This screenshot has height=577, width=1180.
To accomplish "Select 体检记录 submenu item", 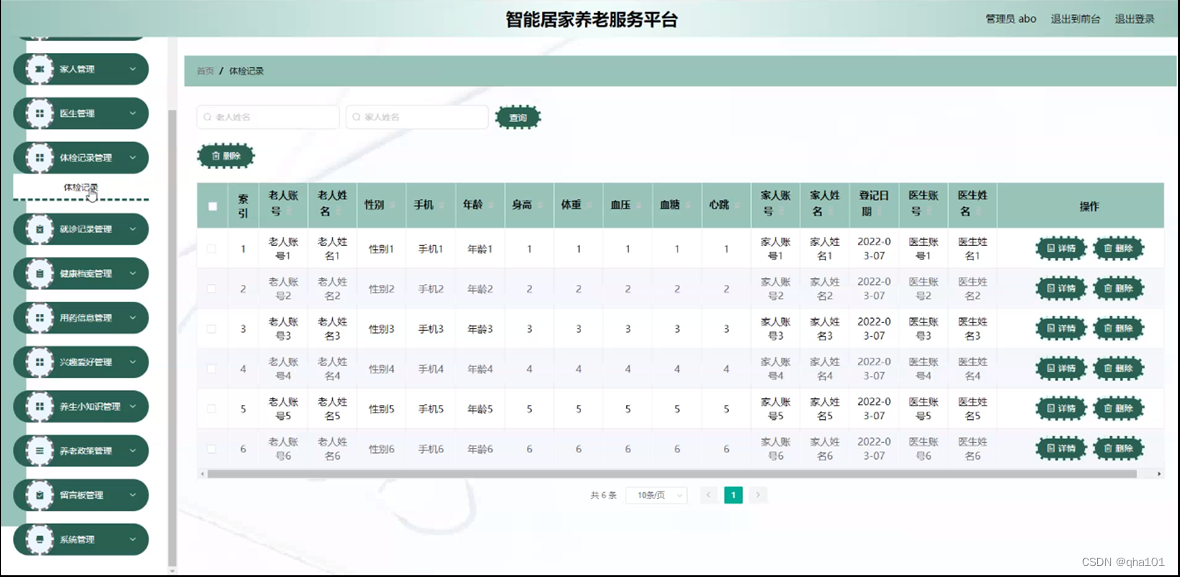I will point(81,187).
